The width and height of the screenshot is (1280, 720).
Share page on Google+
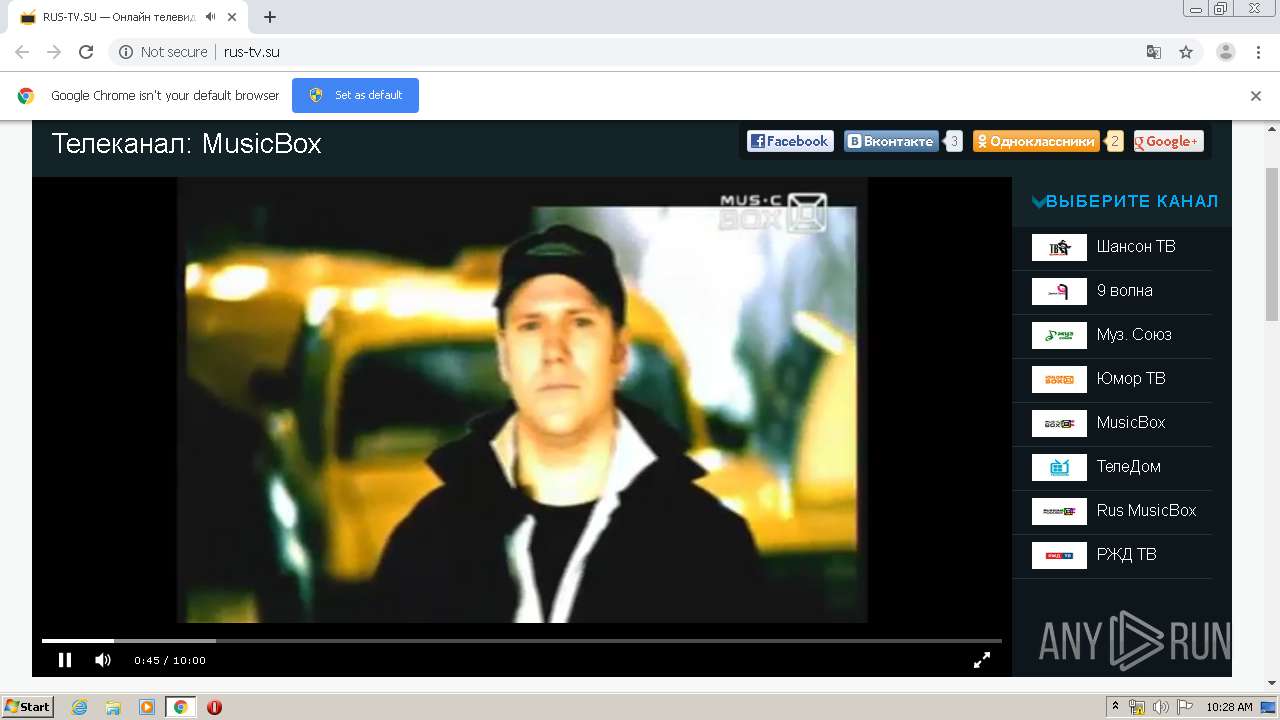[x=1168, y=142]
